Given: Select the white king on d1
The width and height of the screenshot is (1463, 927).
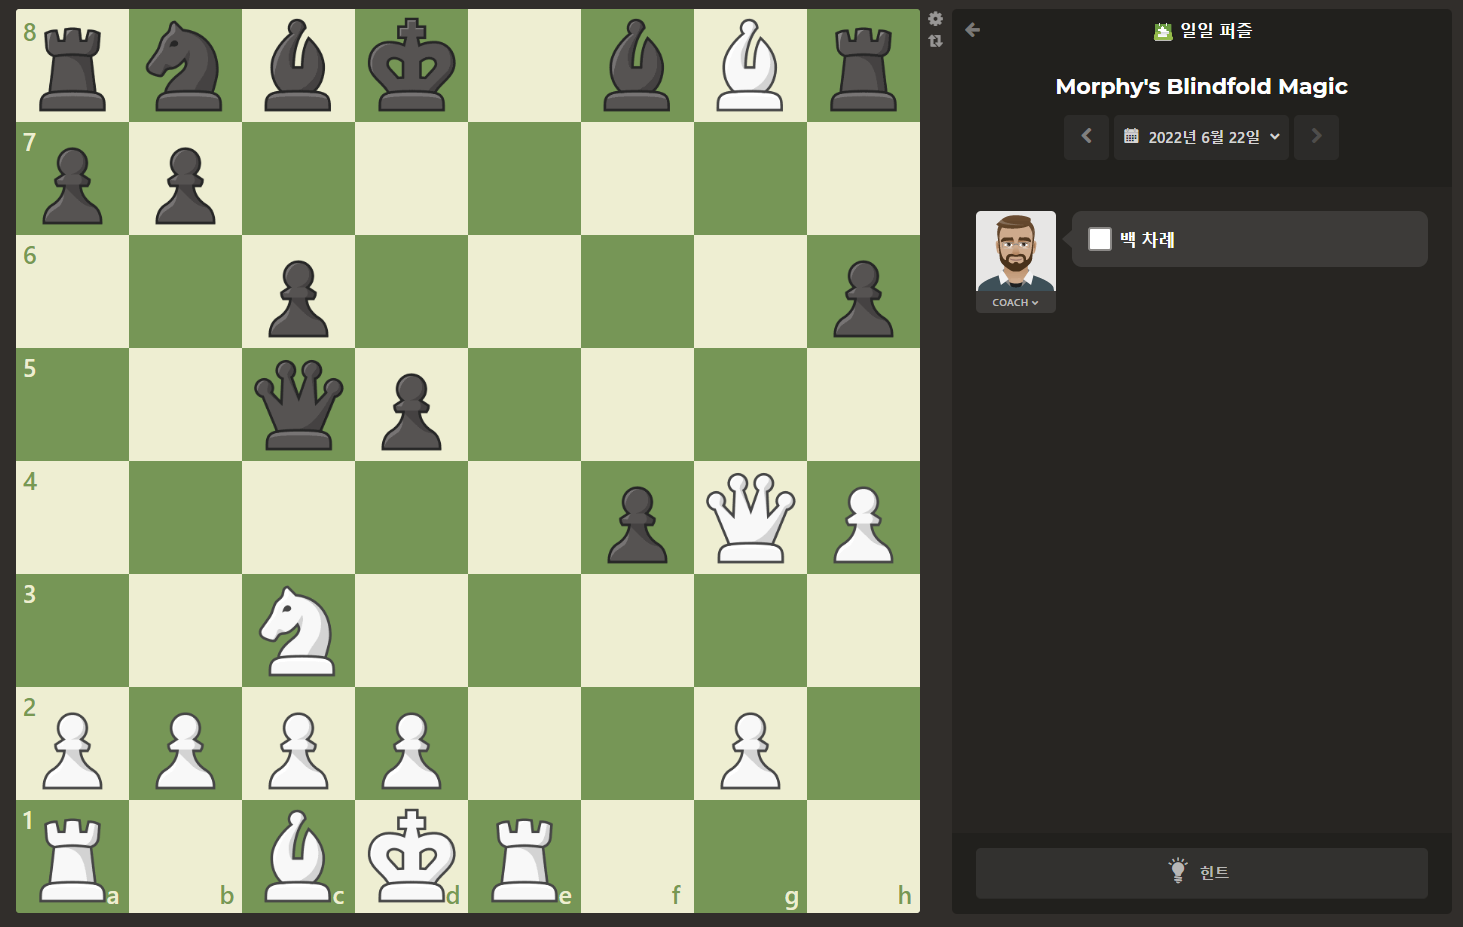Looking at the screenshot, I should 411,856.
